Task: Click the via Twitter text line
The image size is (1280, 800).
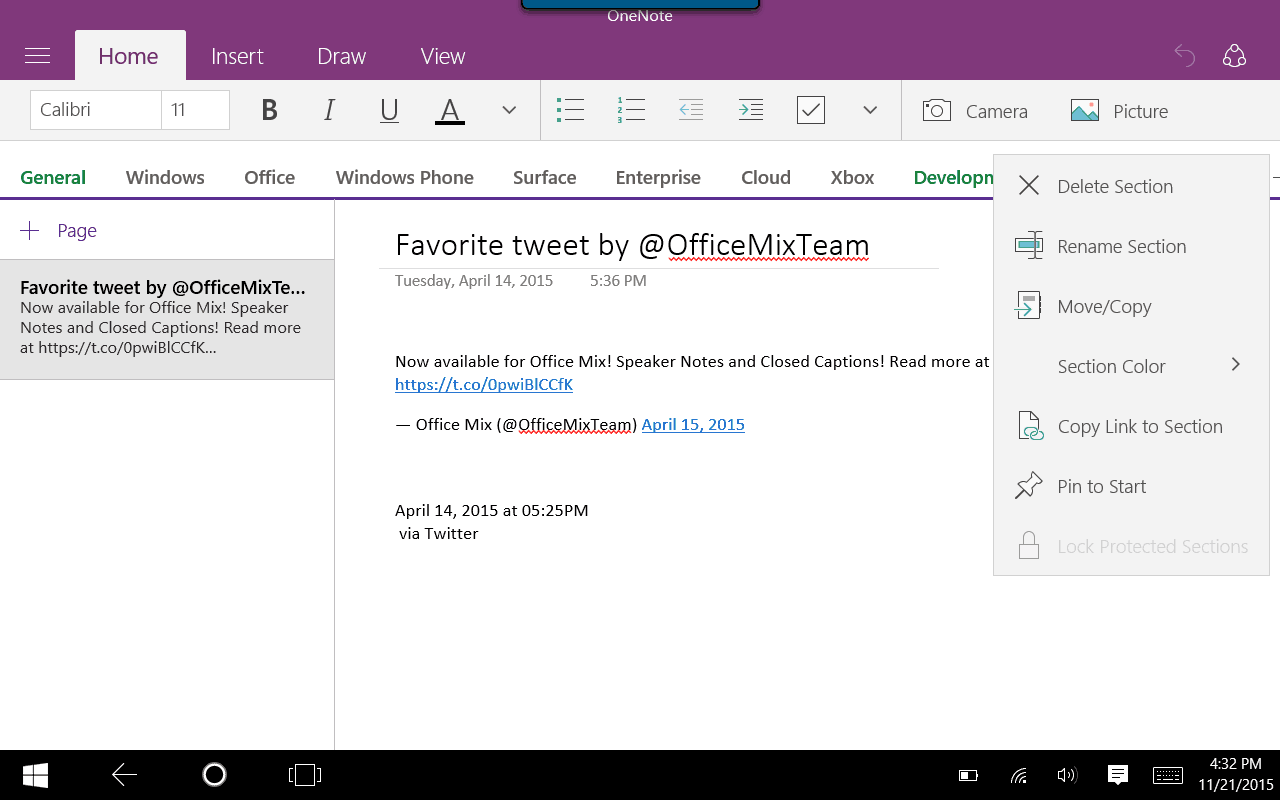Action: pyautogui.click(x=439, y=533)
